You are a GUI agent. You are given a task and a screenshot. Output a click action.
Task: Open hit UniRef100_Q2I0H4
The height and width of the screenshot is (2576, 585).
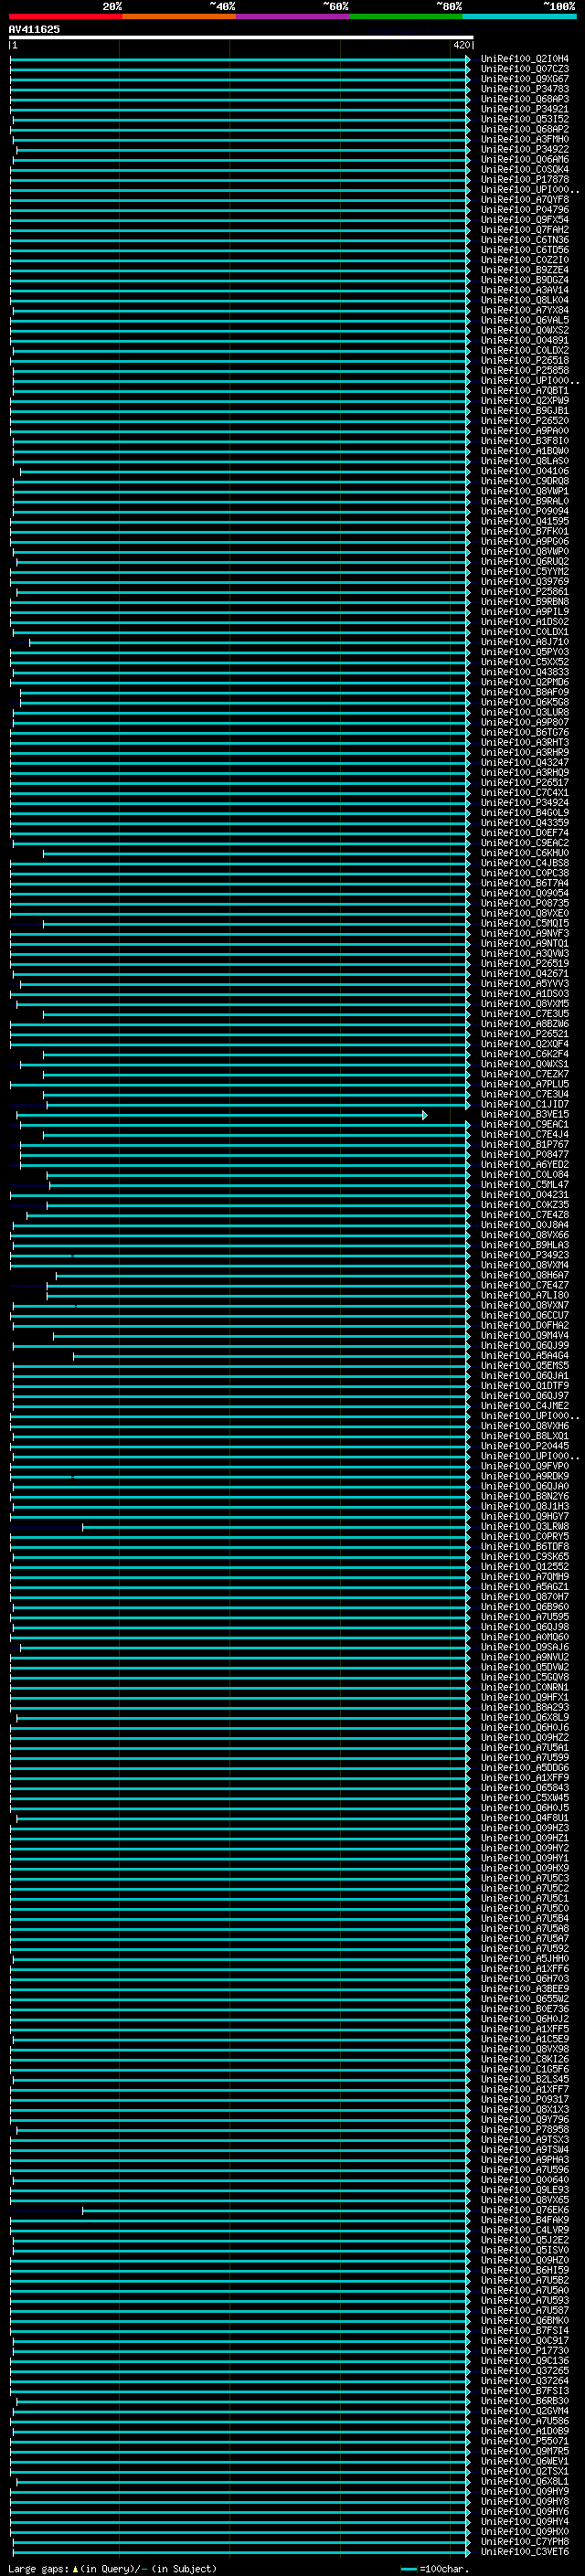point(525,59)
